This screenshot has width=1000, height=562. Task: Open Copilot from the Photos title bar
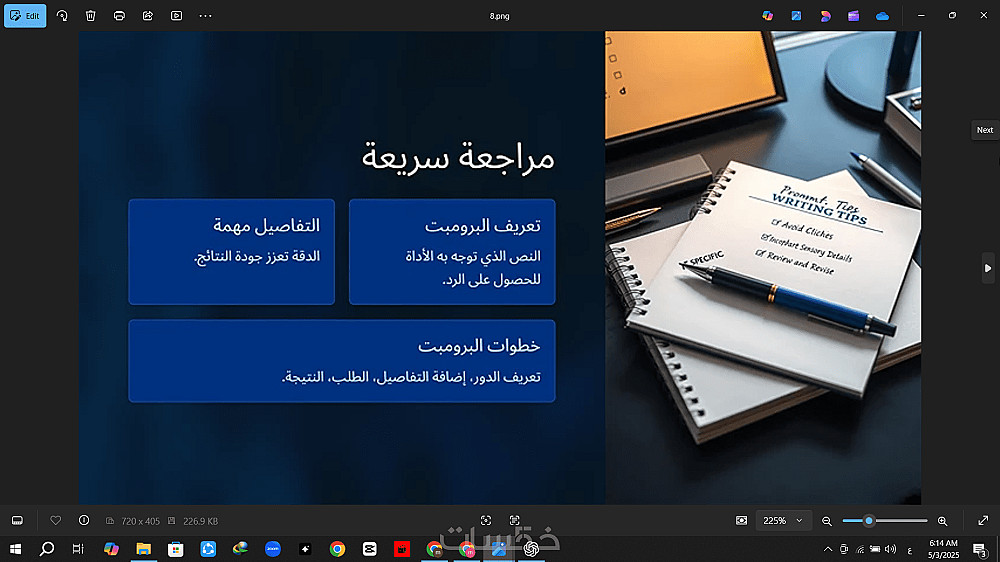[768, 16]
